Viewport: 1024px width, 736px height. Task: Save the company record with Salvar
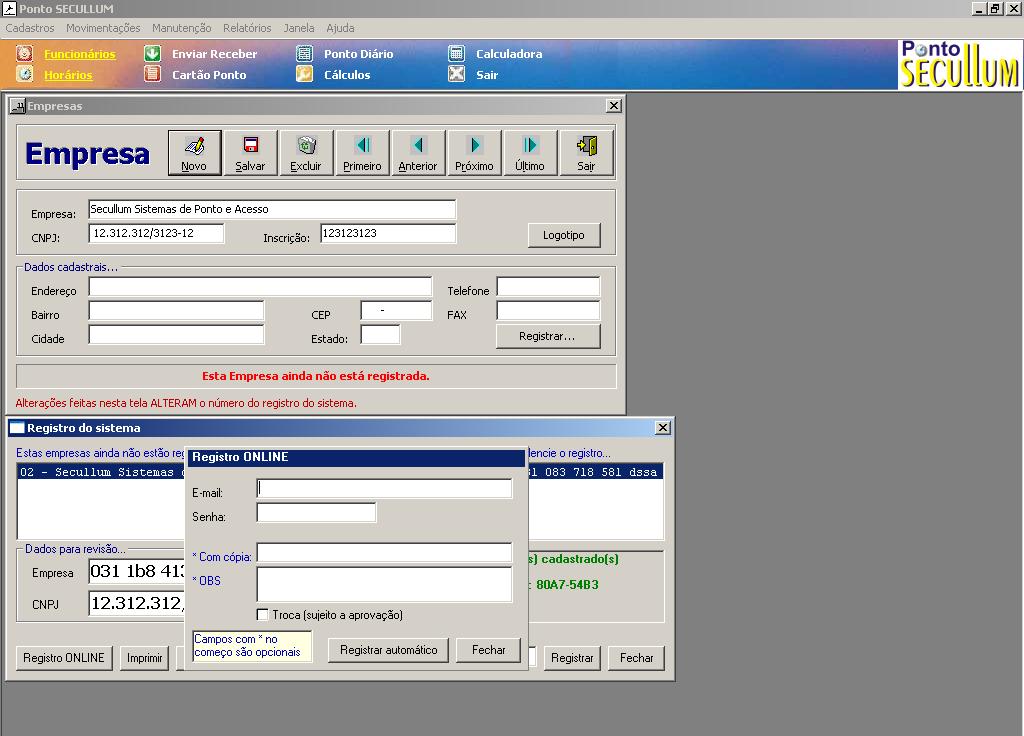tap(250, 153)
